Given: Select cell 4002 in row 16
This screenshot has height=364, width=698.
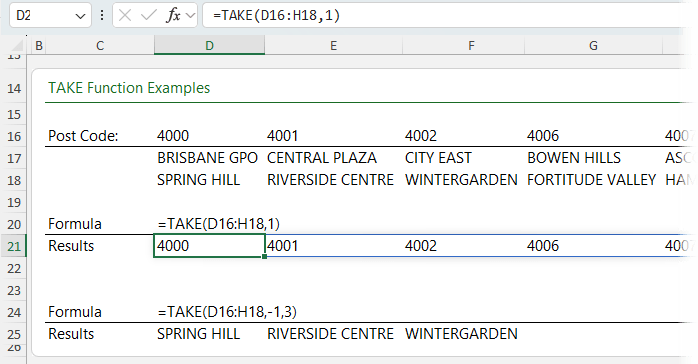Looking at the screenshot, I should [421, 136].
